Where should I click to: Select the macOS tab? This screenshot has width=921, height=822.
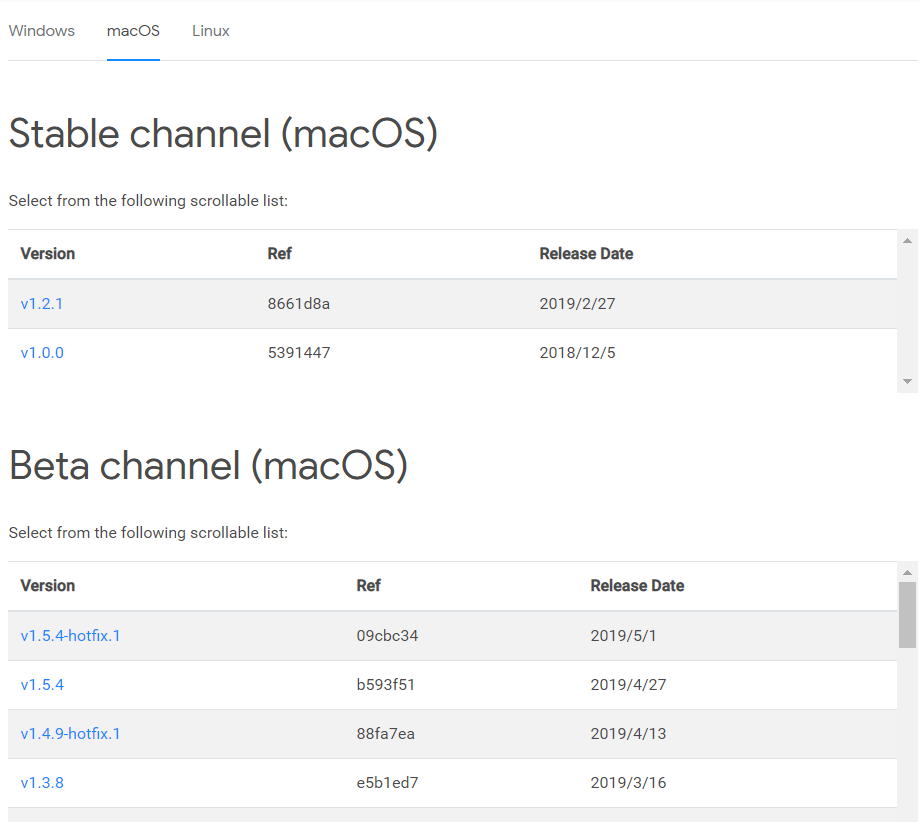(x=133, y=31)
